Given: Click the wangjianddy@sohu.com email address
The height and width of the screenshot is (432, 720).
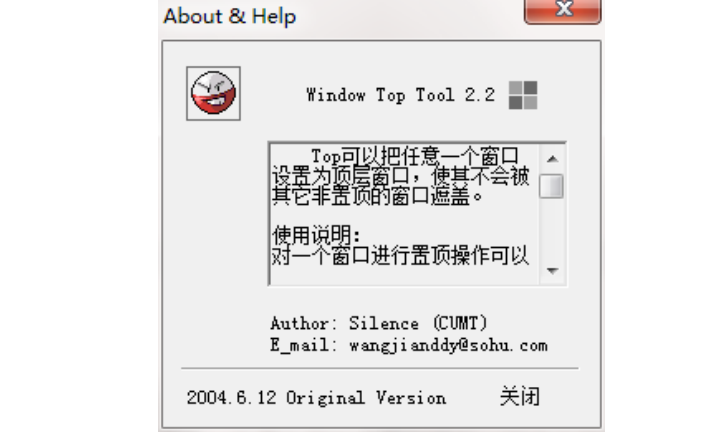Looking at the screenshot, I should (448, 346).
